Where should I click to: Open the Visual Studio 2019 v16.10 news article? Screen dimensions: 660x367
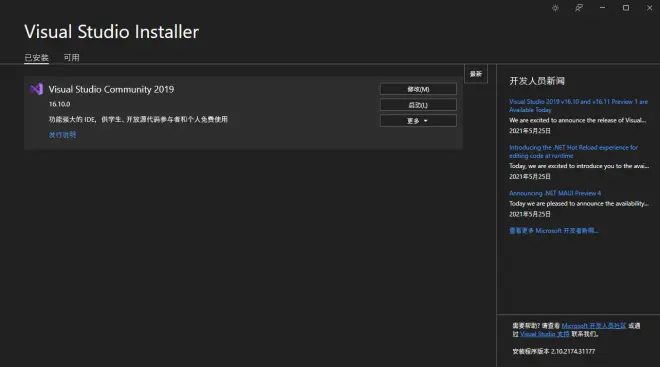[x=578, y=106]
